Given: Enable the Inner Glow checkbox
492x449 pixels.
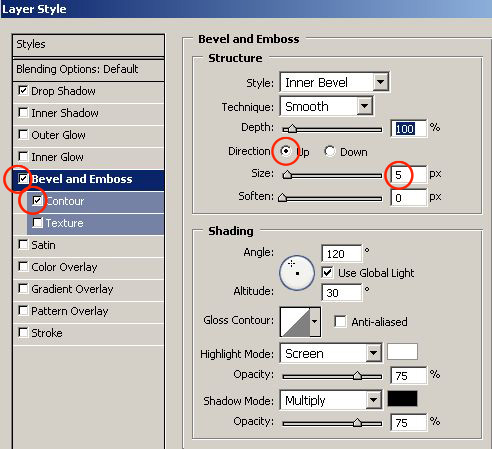Looking at the screenshot, I should click(23, 156).
